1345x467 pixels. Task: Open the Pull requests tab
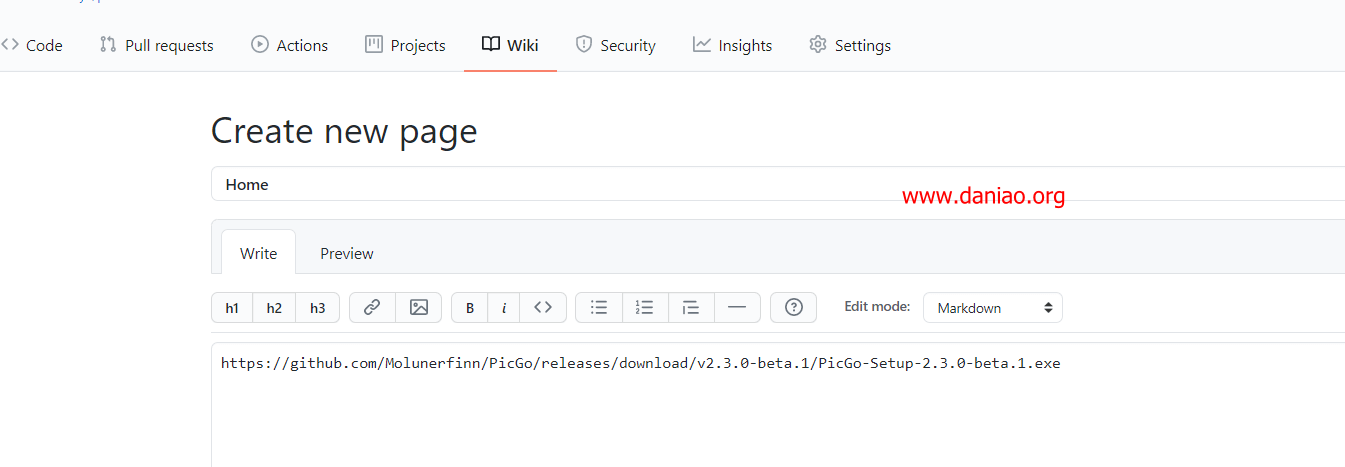click(x=157, y=45)
